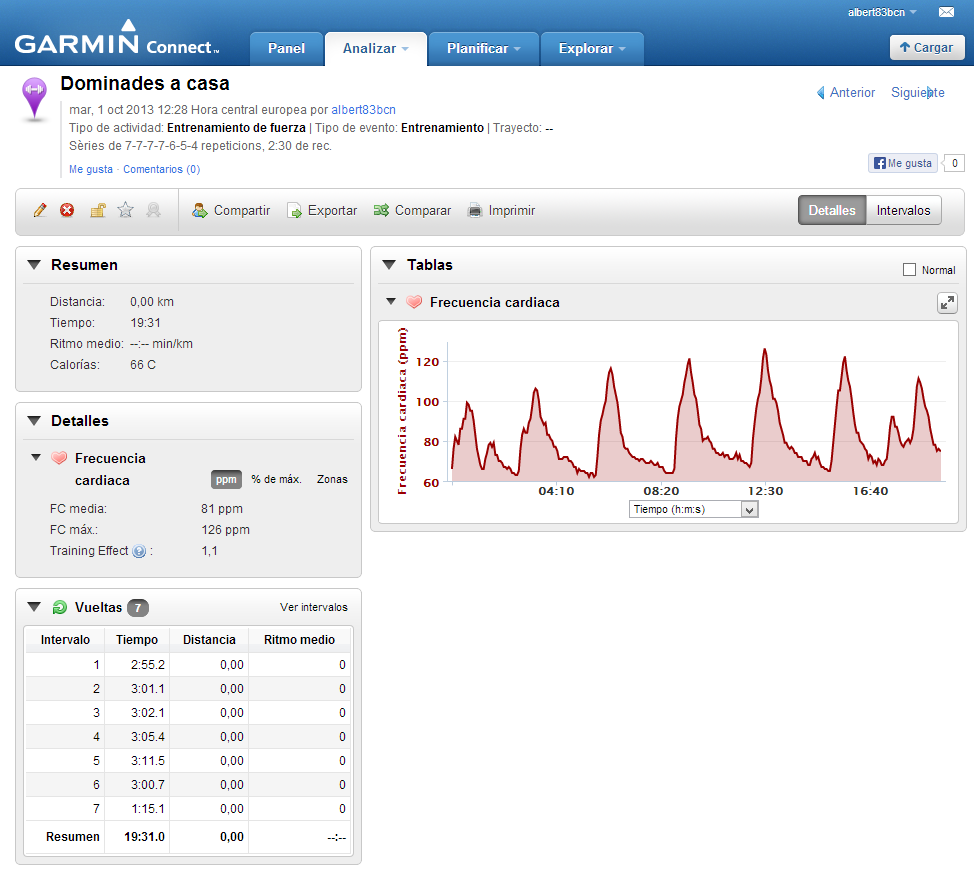Open the Ver intervalos link
974x872 pixels.
[313, 607]
